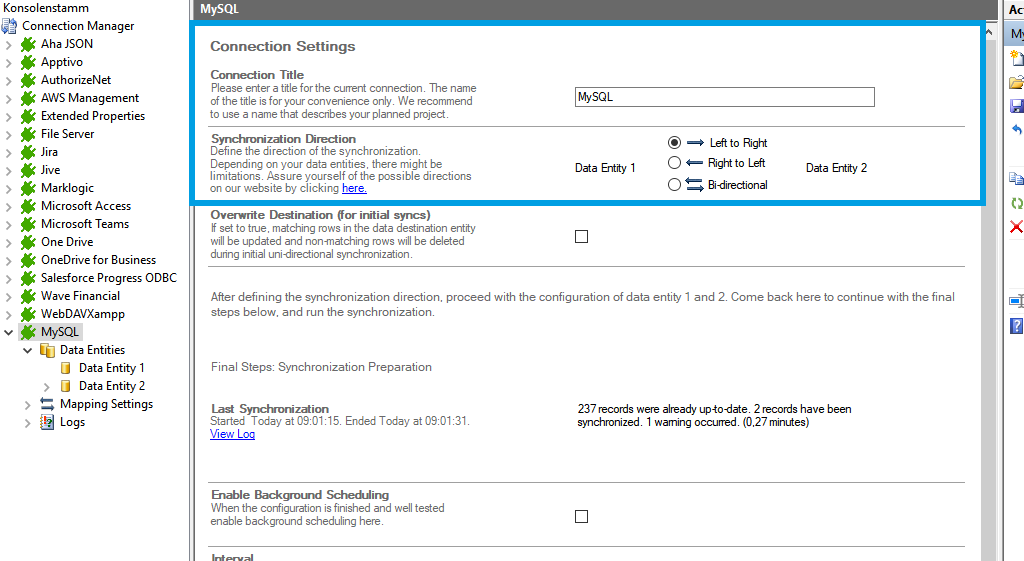This screenshot has width=1024, height=561.
Task: Click the Data Entity 1 database icon
Action: click(x=66, y=368)
